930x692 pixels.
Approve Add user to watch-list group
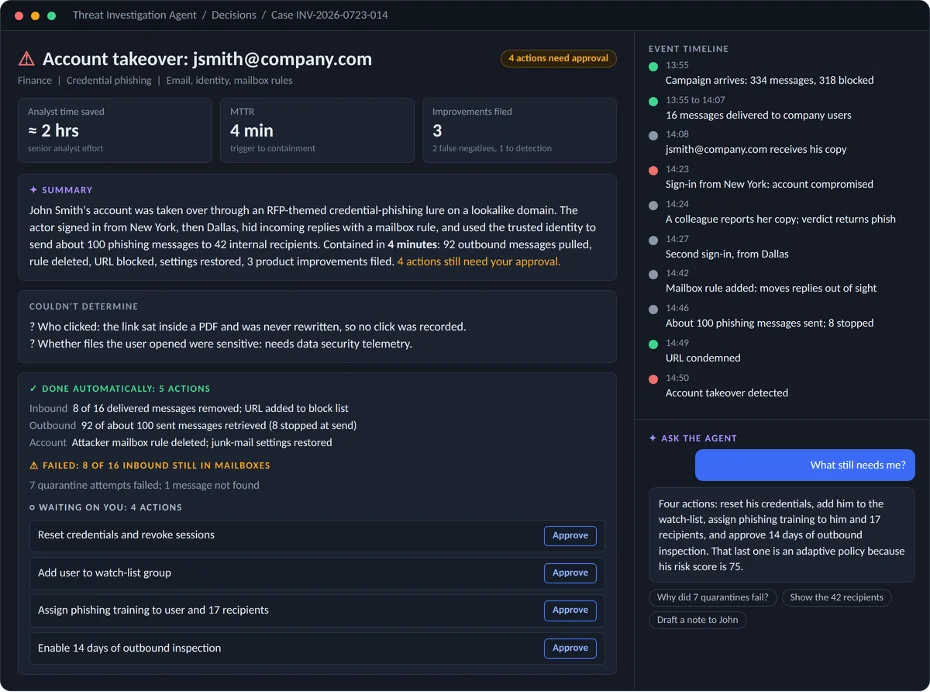pyautogui.click(x=570, y=573)
